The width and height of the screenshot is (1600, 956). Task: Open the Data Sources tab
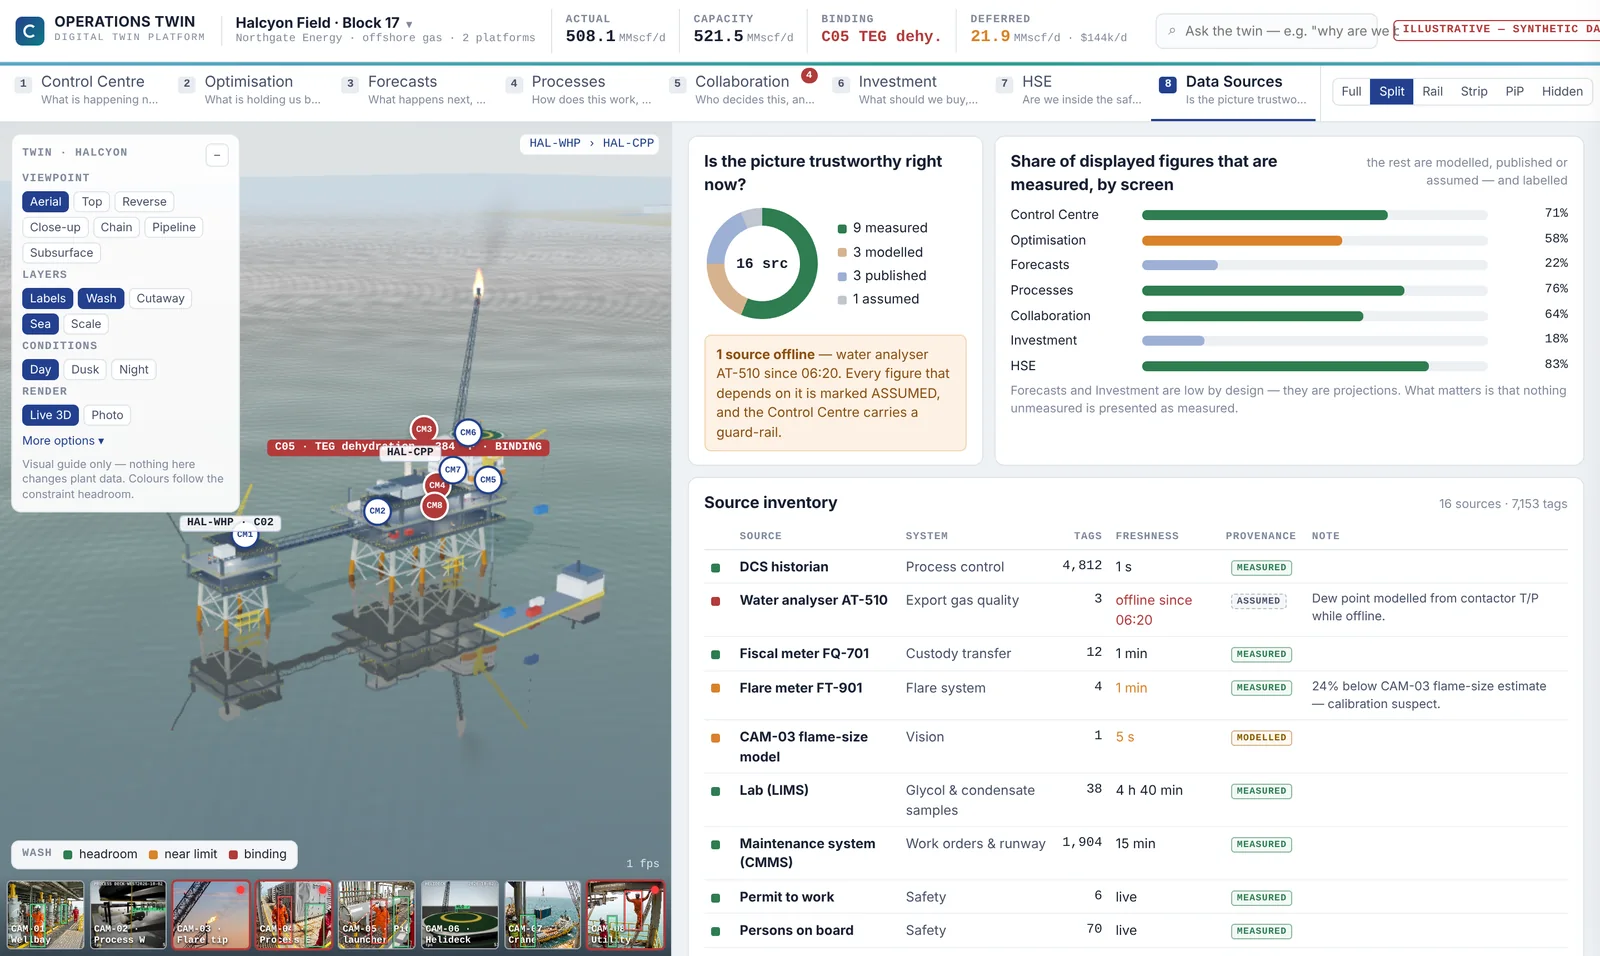(1233, 90)
